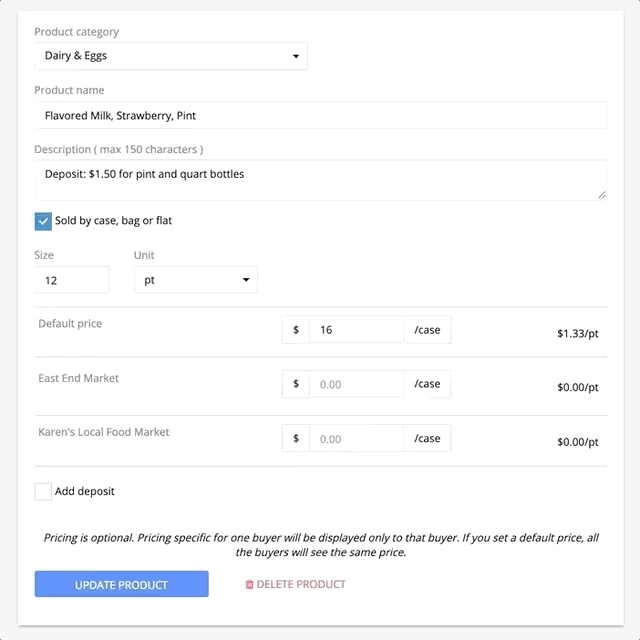Click the Product category dropdown arrow
The height and width of the screenshot is (640, 640).
[x=296, y=56]
